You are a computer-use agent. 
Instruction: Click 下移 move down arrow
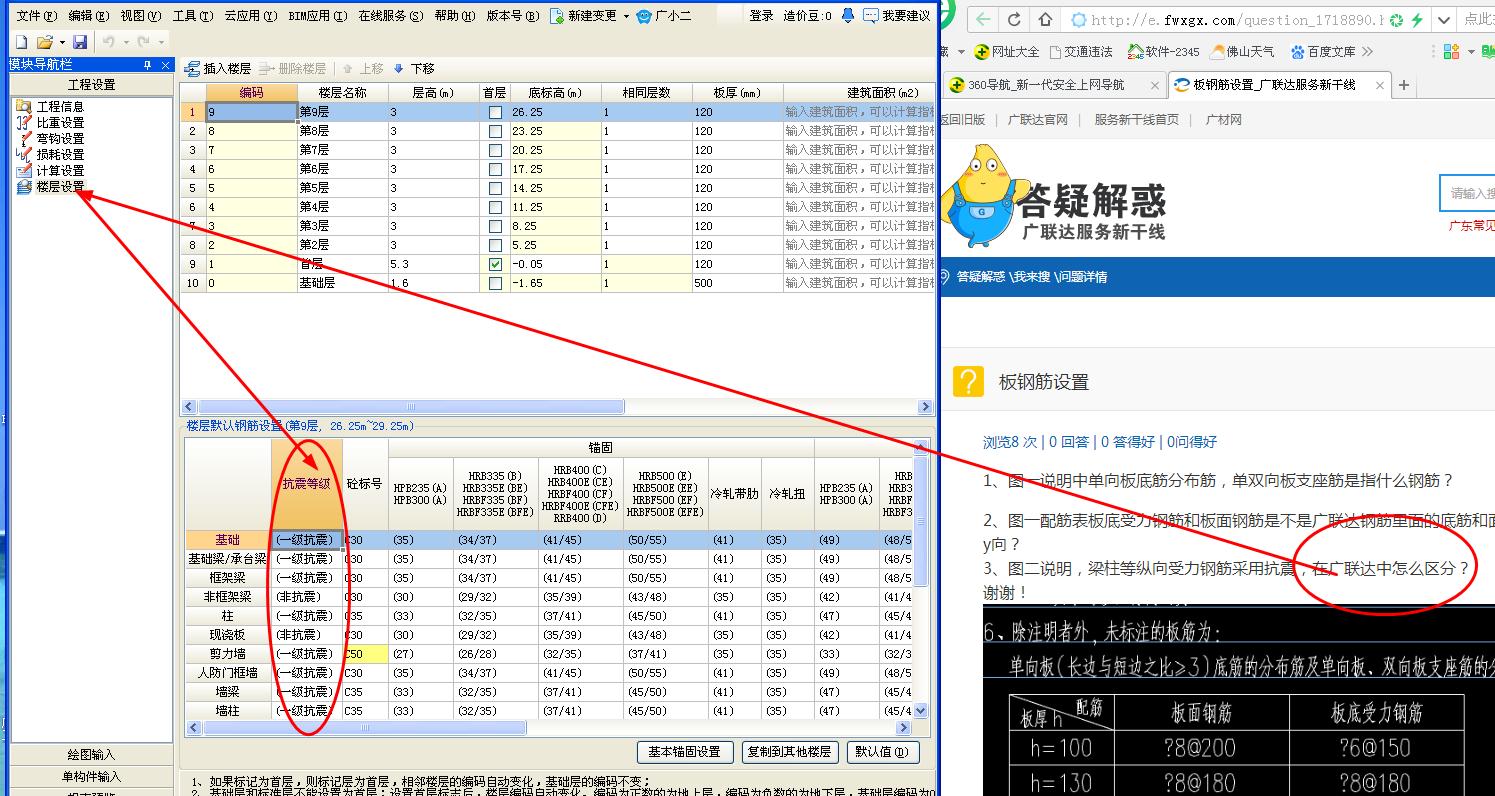(412, 69)
